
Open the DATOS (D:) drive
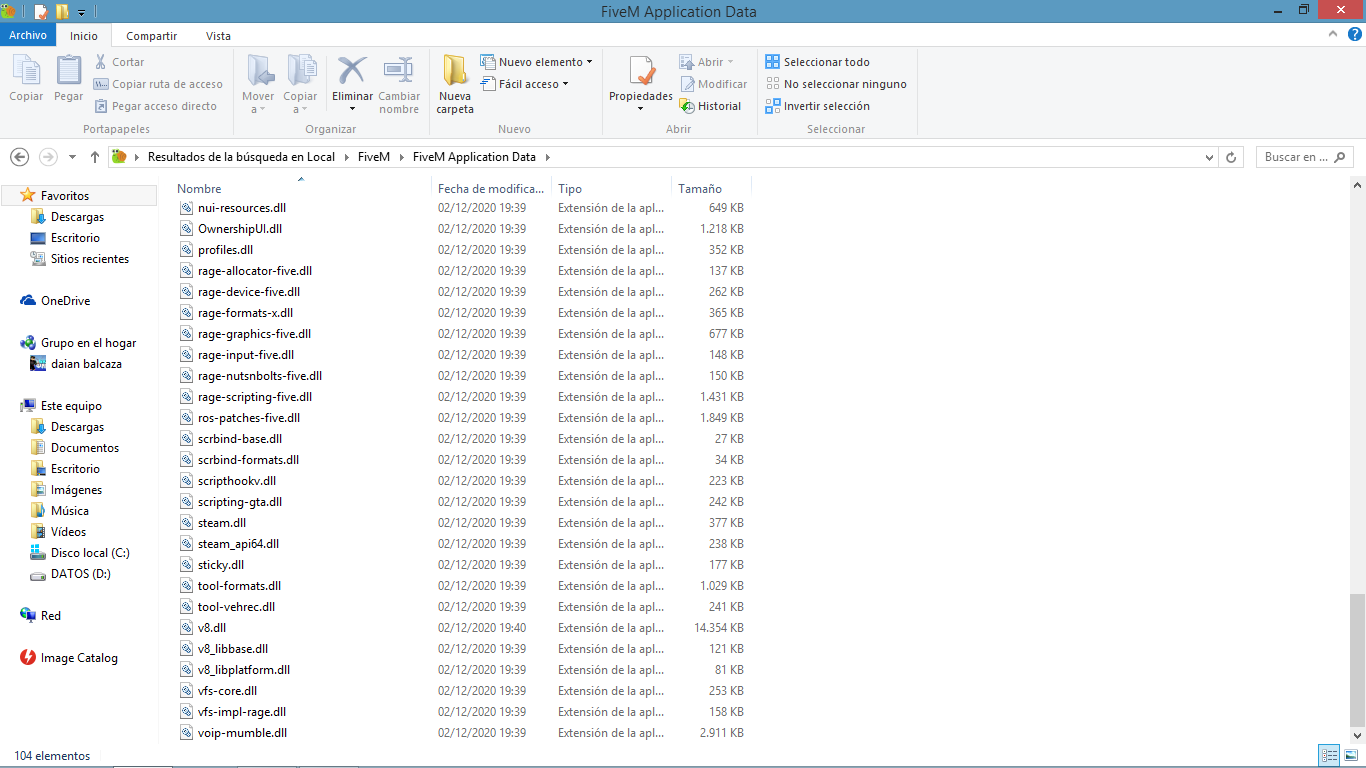pyautogui.click(x=80, y=574)
